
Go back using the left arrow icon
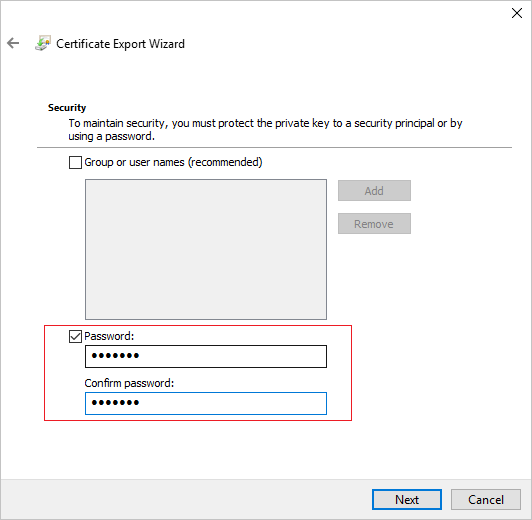(13, 43)
